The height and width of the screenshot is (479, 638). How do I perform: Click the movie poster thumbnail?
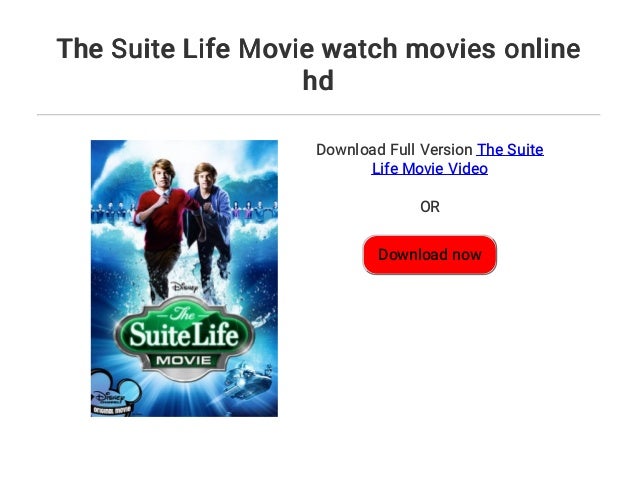(184, 278)
